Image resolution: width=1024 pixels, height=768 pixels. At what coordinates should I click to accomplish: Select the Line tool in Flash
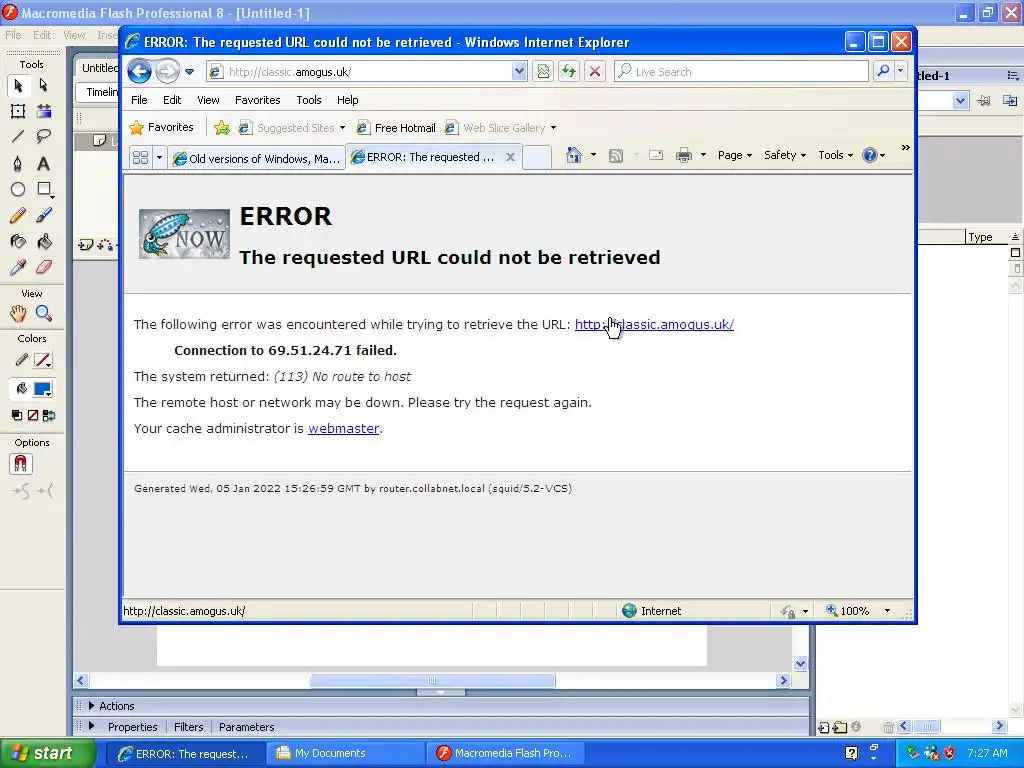[18, 136]
